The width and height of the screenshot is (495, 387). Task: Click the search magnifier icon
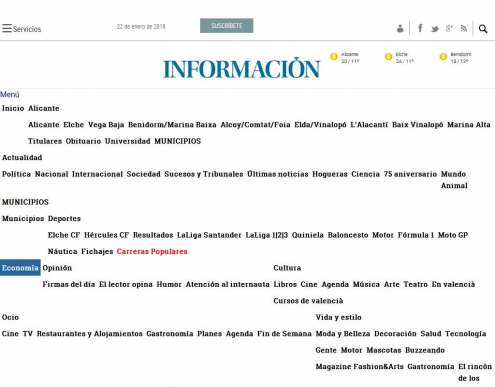point(483,29)
